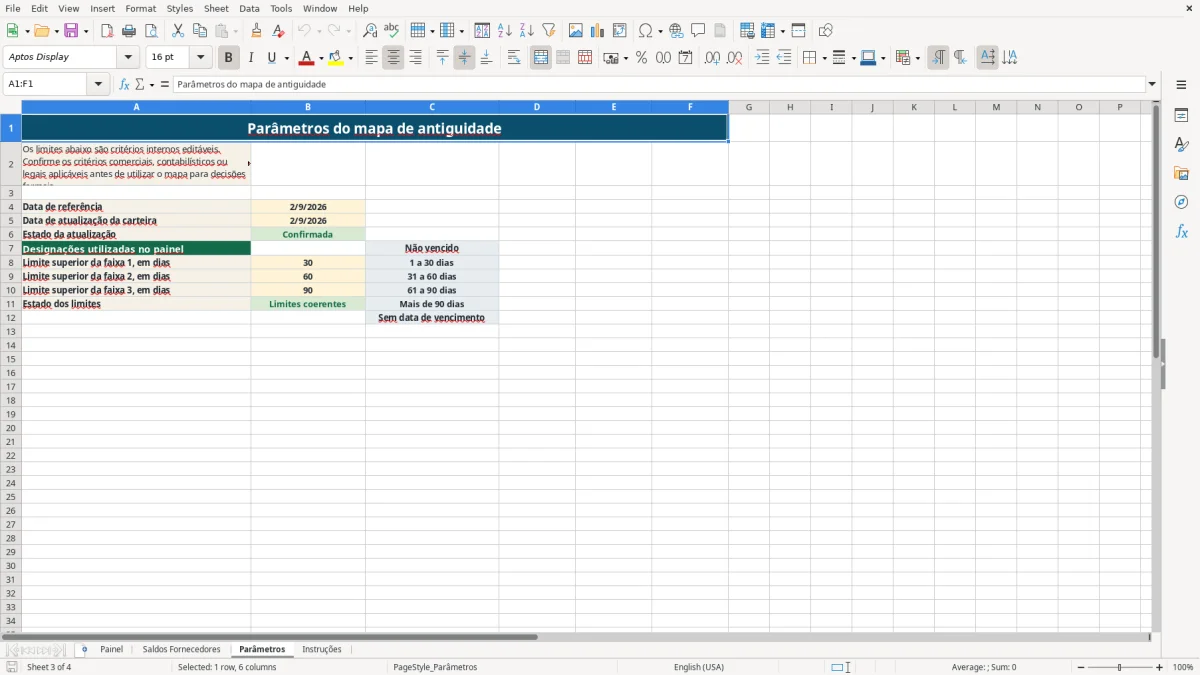Image resolution: width=1200 pixels, height=675 pixels.
Task: Open the Paste options dropdown arrow
Action: [236, 31]
